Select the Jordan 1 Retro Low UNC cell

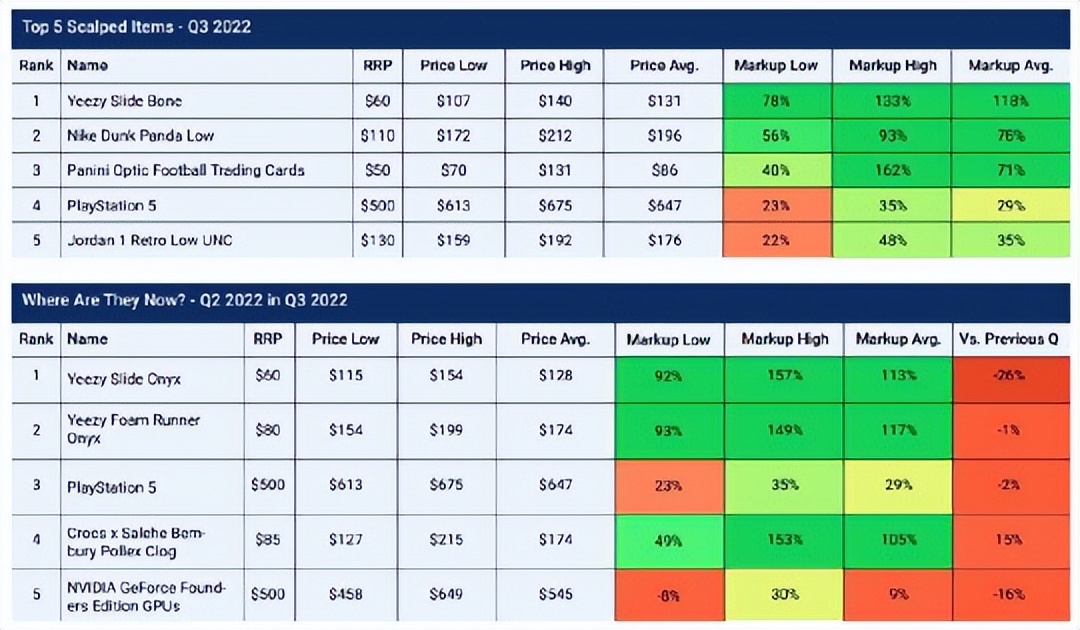pos(147,240)
